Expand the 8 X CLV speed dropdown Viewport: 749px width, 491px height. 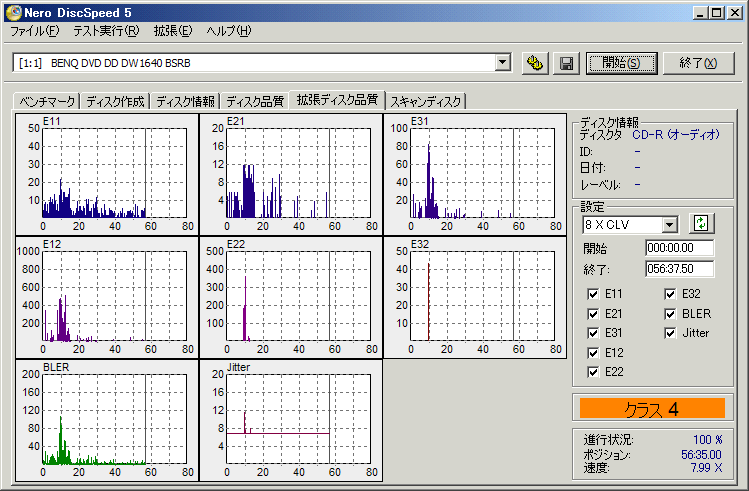(669, 225)
